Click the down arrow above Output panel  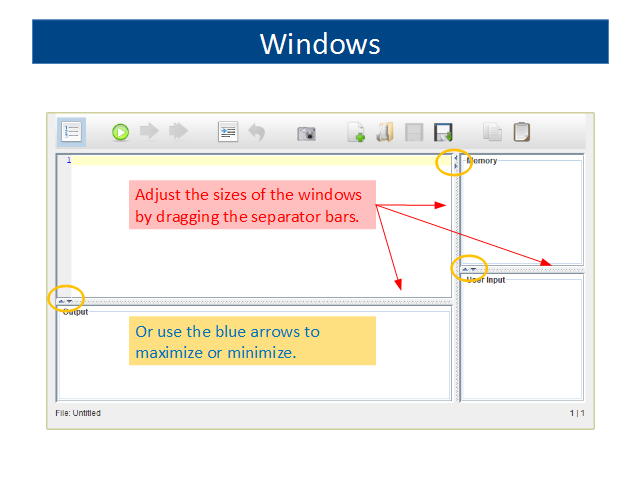pos(69,302)
